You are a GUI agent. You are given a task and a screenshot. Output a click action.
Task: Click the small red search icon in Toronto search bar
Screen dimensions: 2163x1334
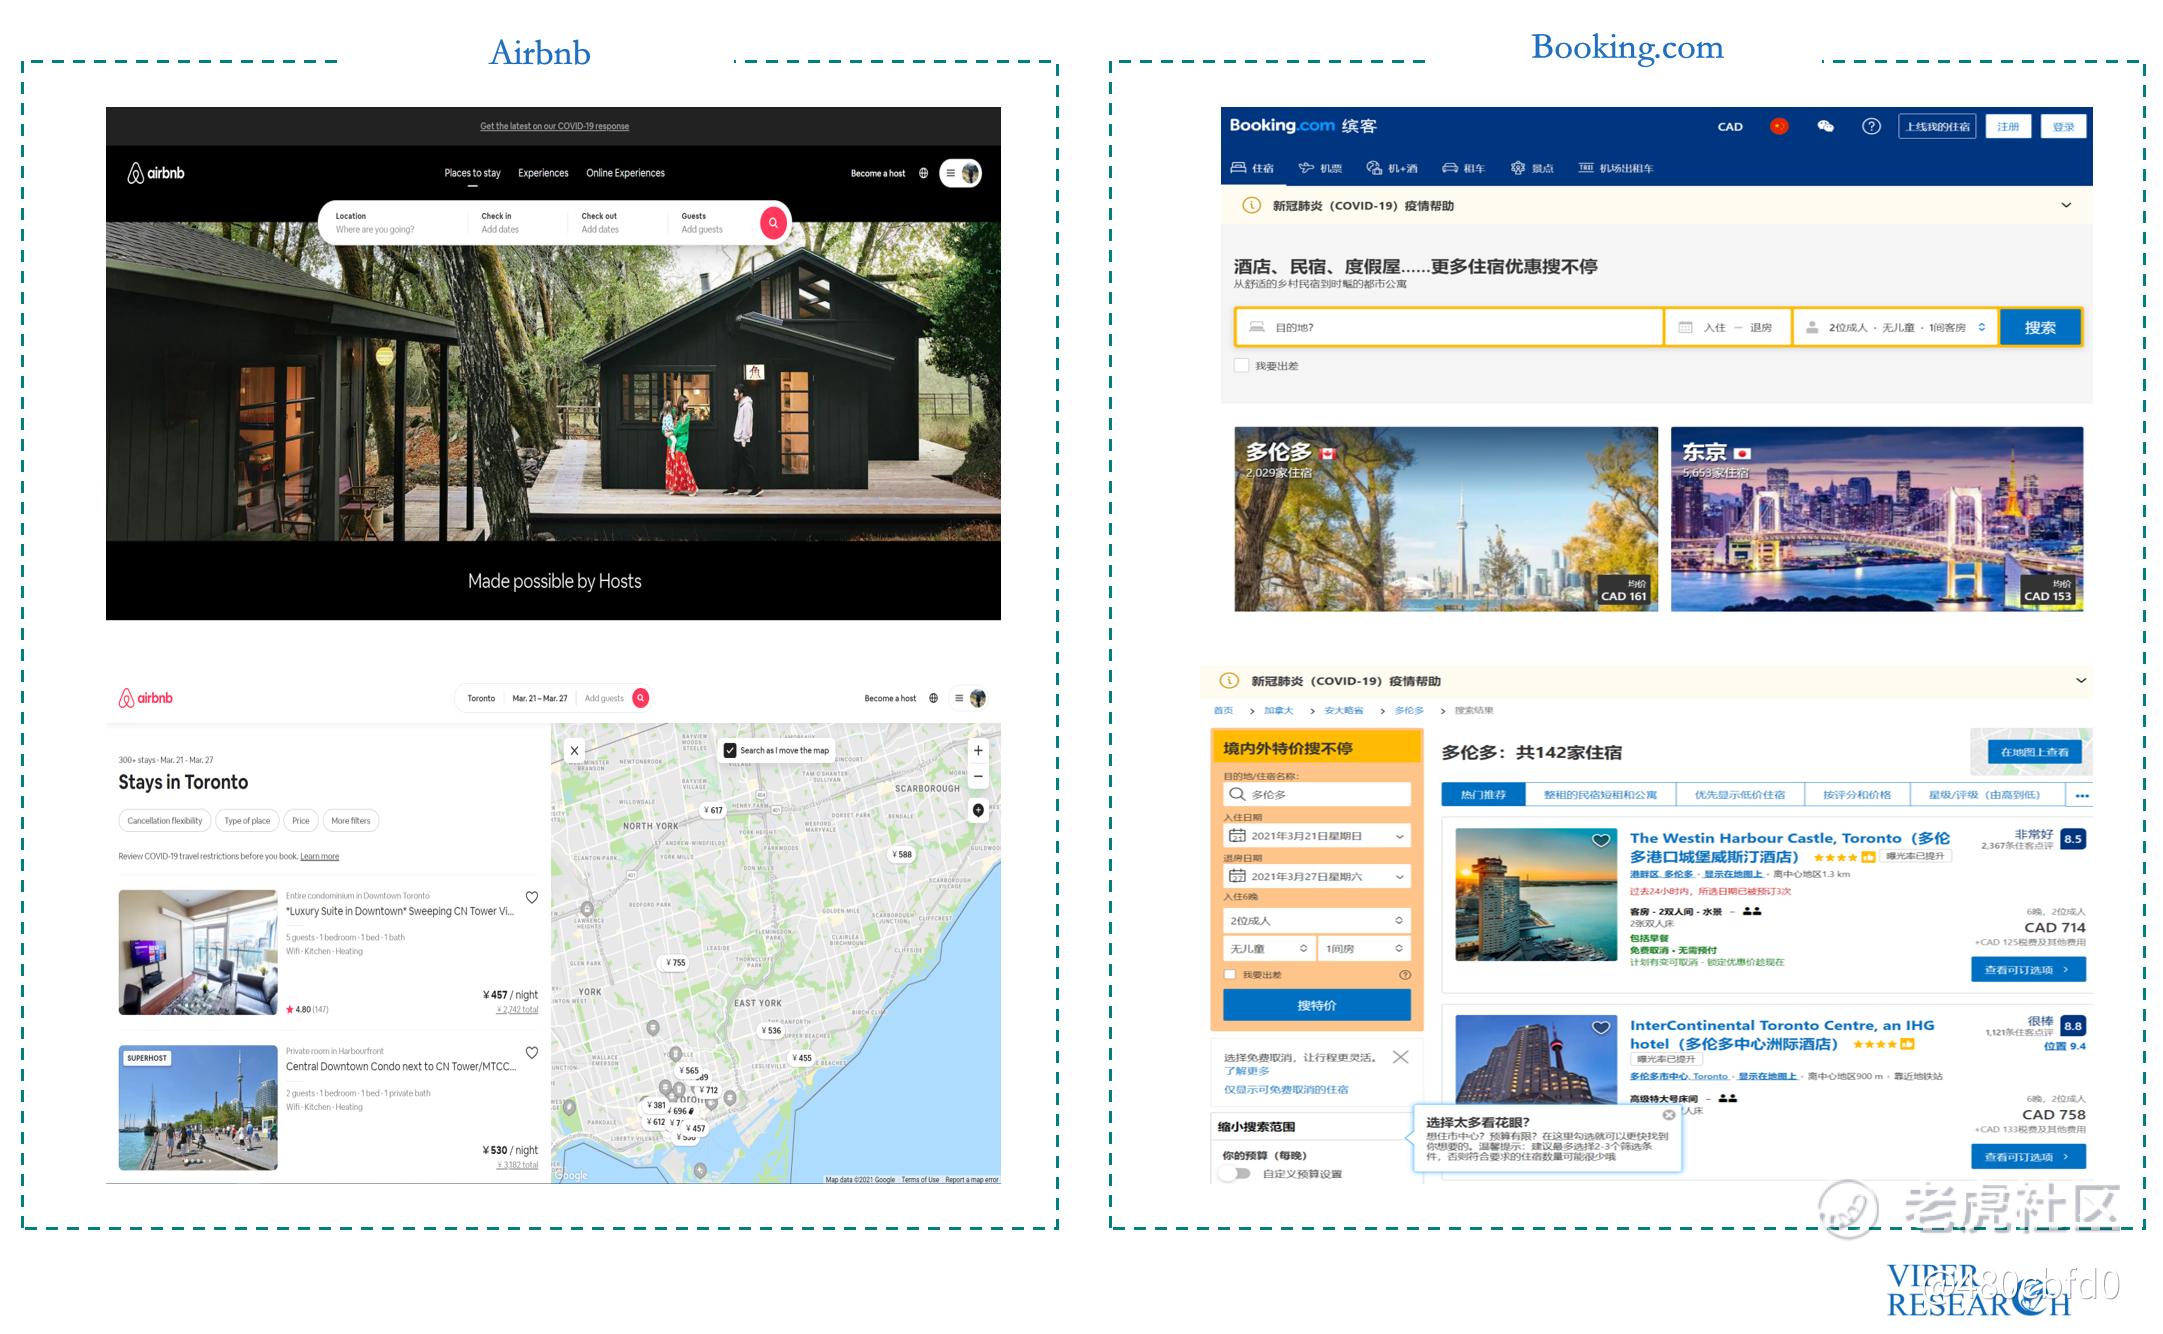[x=641, y=698]
